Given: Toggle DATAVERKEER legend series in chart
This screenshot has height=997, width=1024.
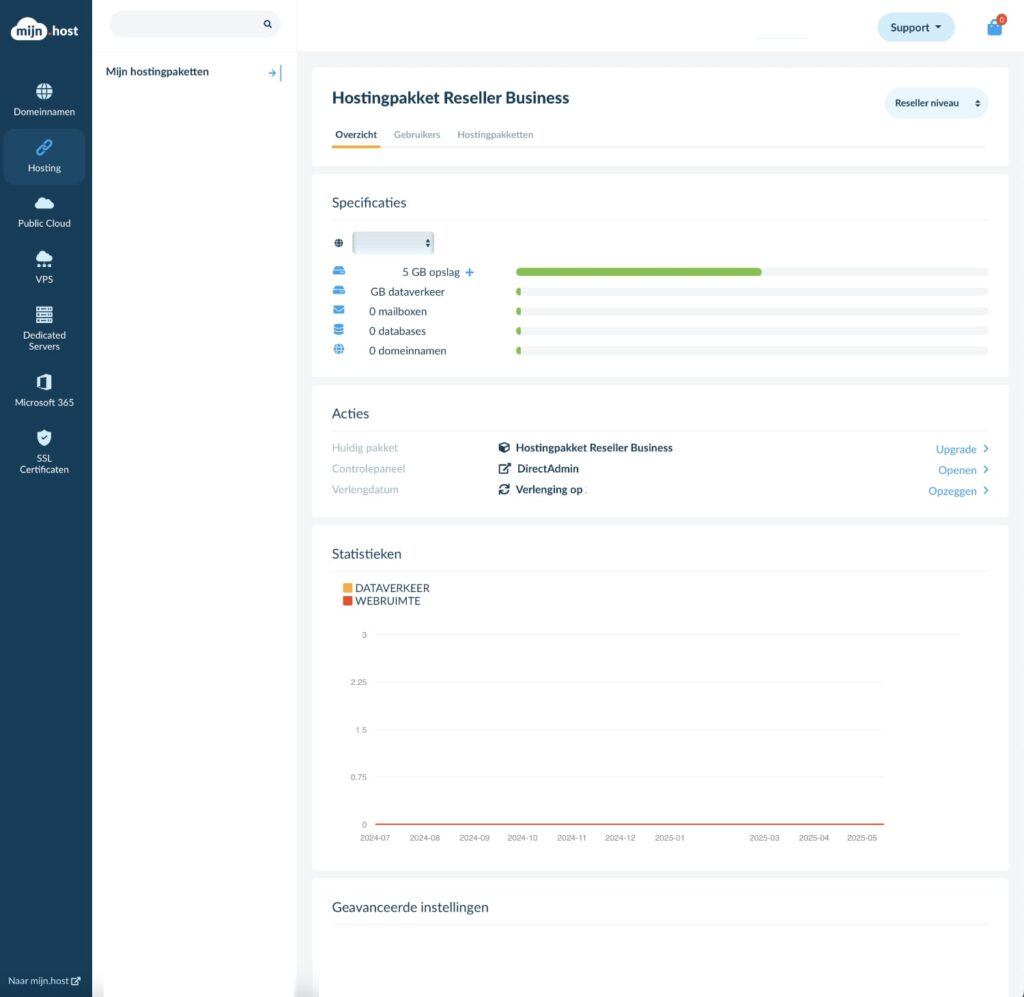Looking at the screenshot, I should (347, 588).
